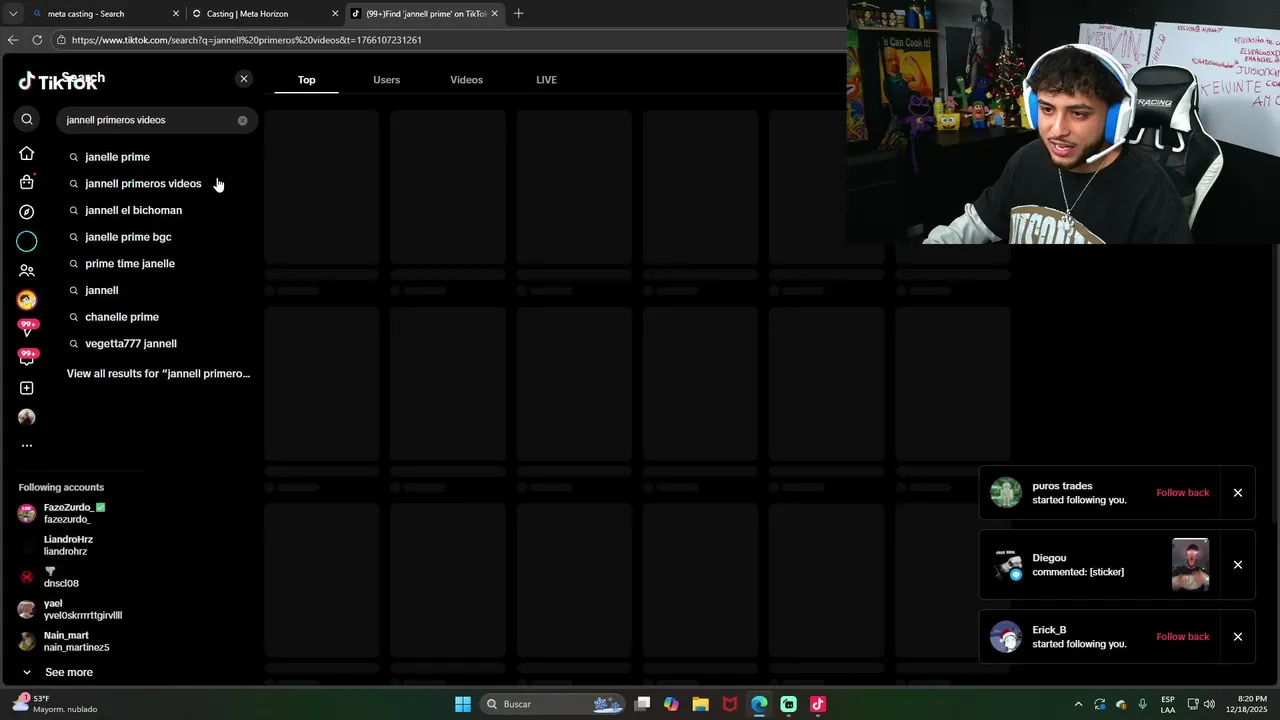The width and height of the screenshot is (1280, 720).
Task: Click the search box containing 'jannell primeros videos'
Action: click(x=157, y=120)
